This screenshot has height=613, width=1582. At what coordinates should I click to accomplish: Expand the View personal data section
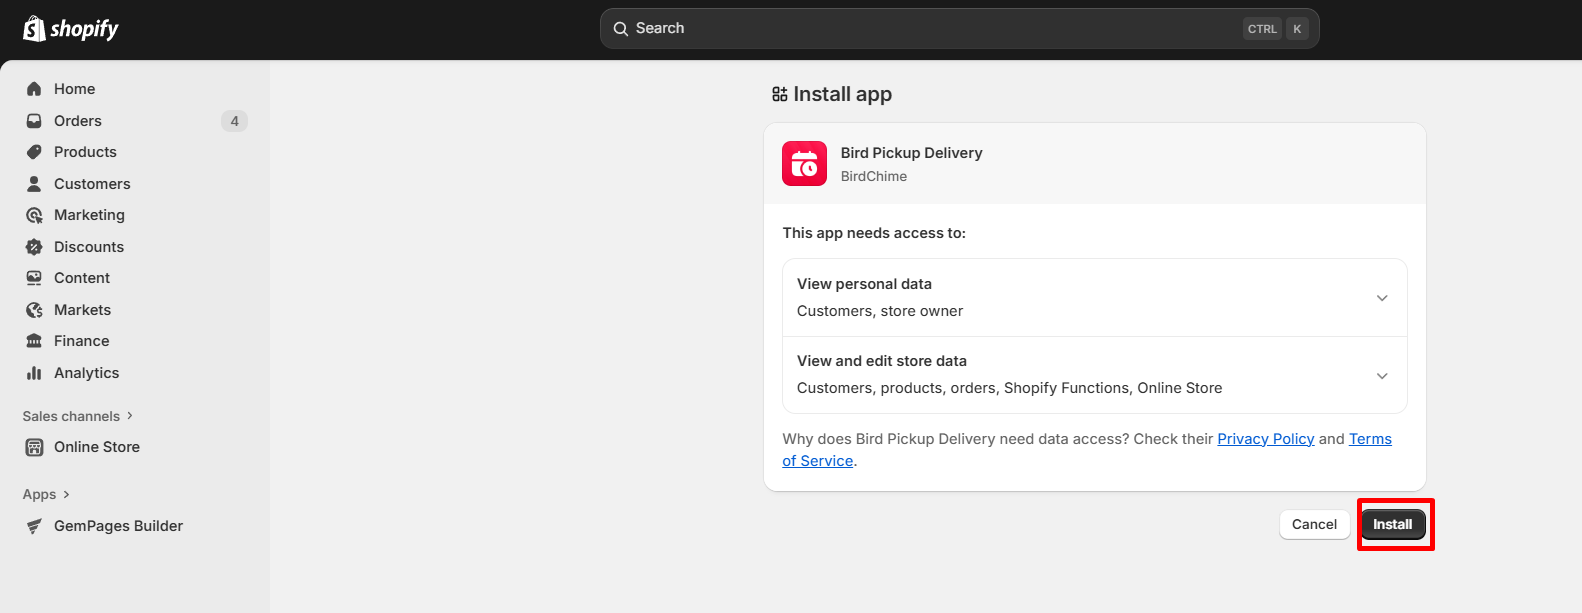point(1381,298)
